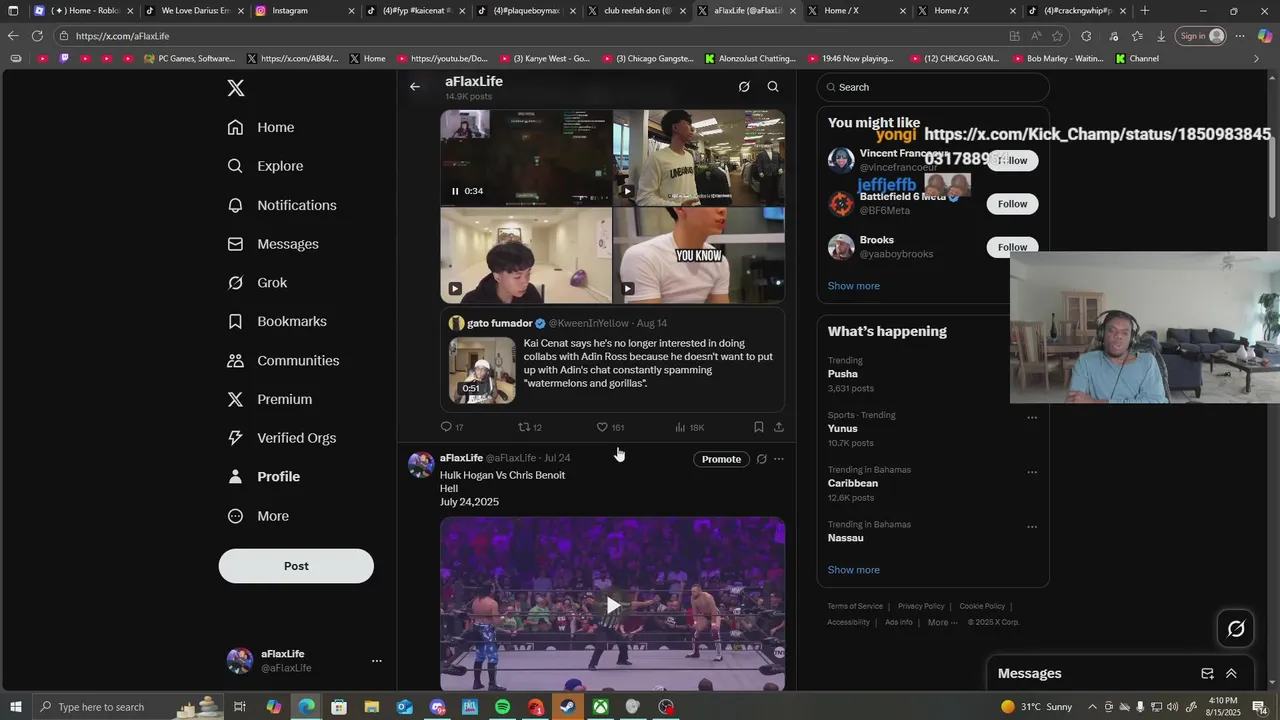Click the Post button

(x=296, y=566)
